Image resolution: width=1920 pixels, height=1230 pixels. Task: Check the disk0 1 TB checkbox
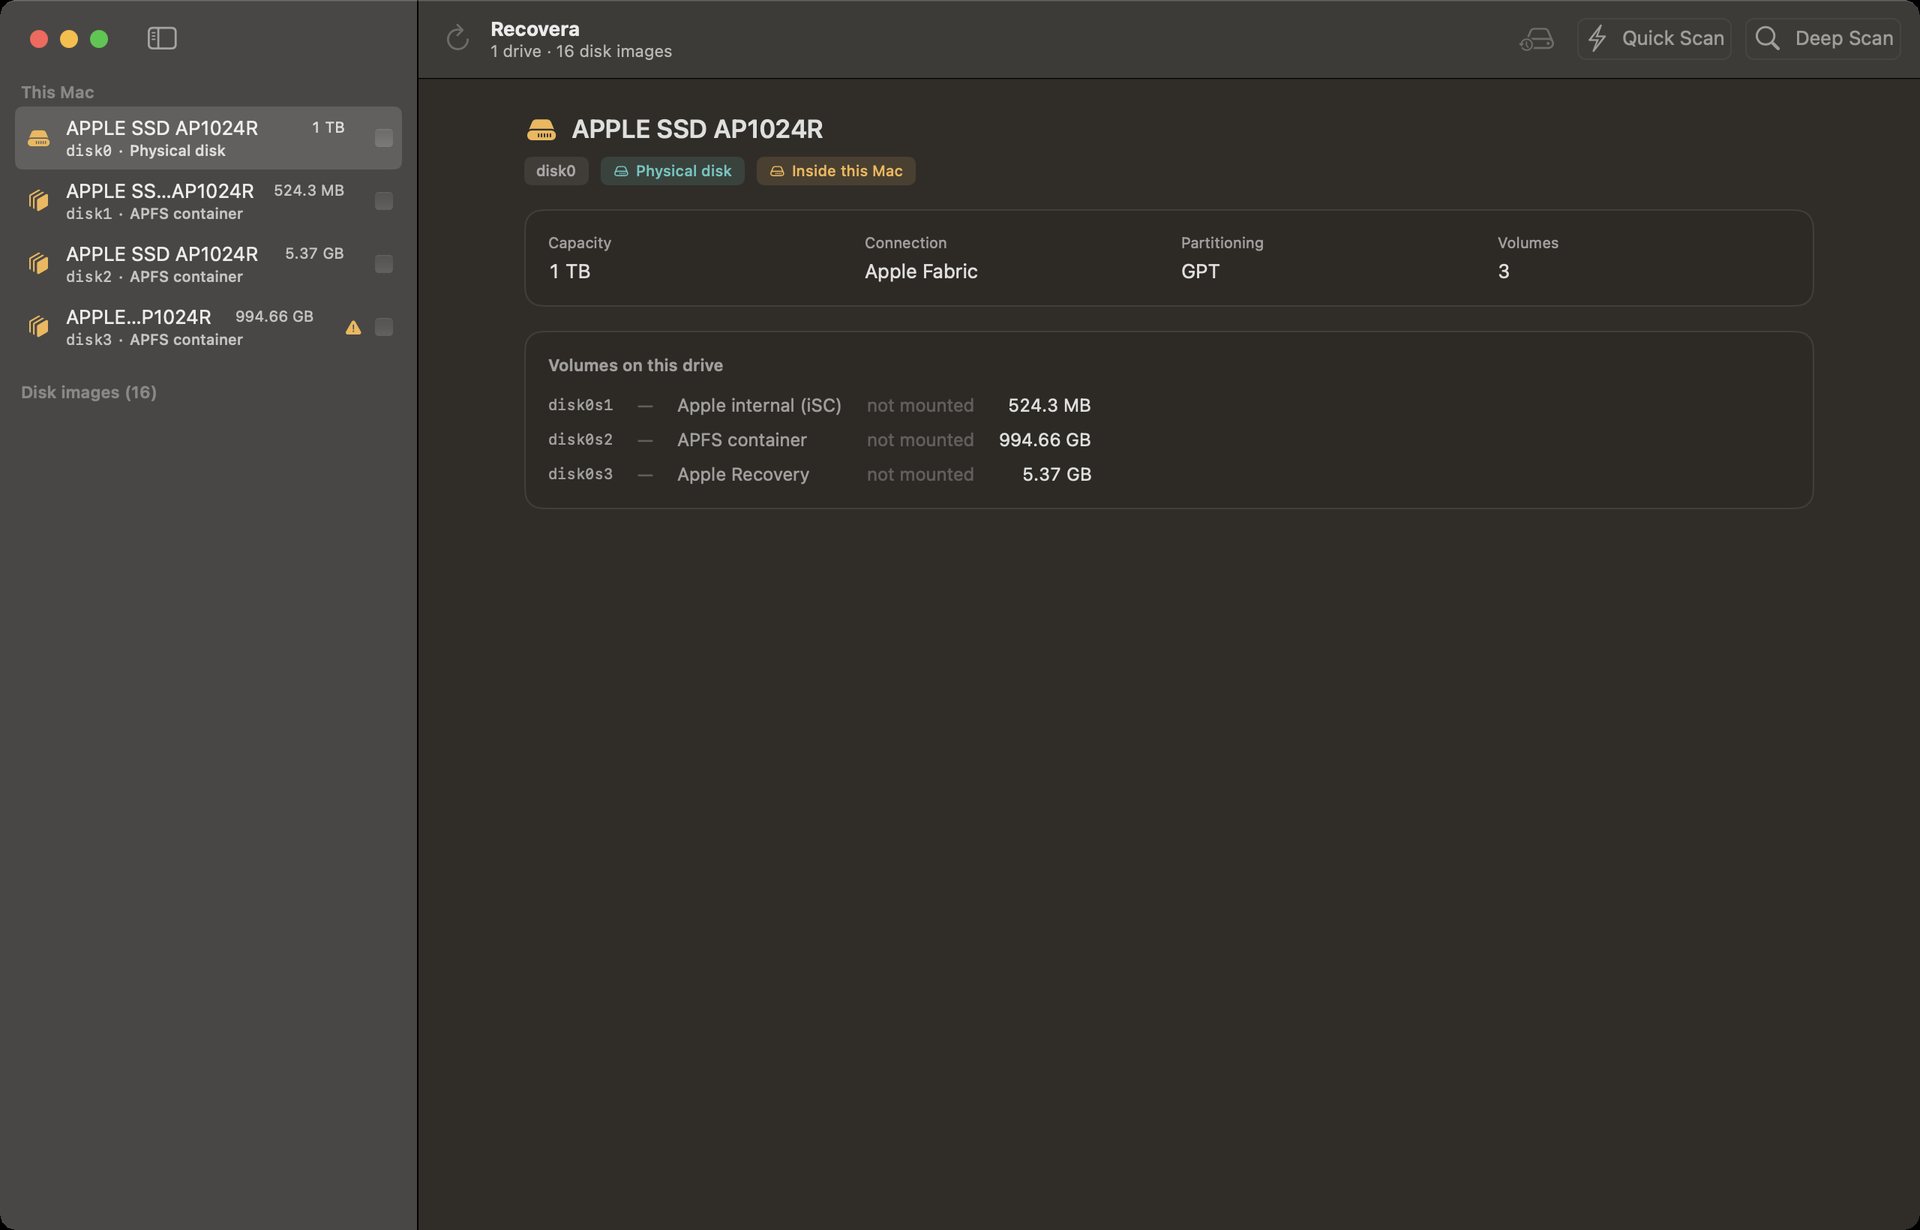pos(383,138)
